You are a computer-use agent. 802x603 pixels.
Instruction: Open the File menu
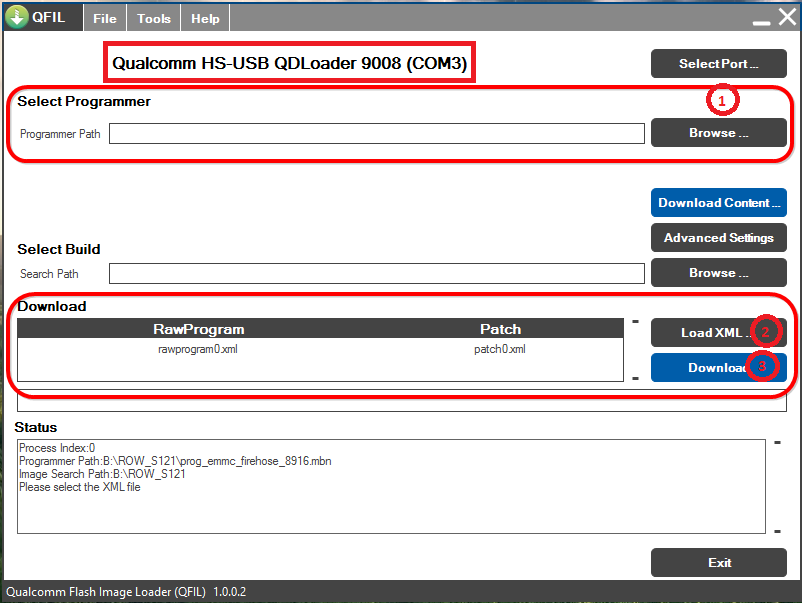(x=105, y=18)
